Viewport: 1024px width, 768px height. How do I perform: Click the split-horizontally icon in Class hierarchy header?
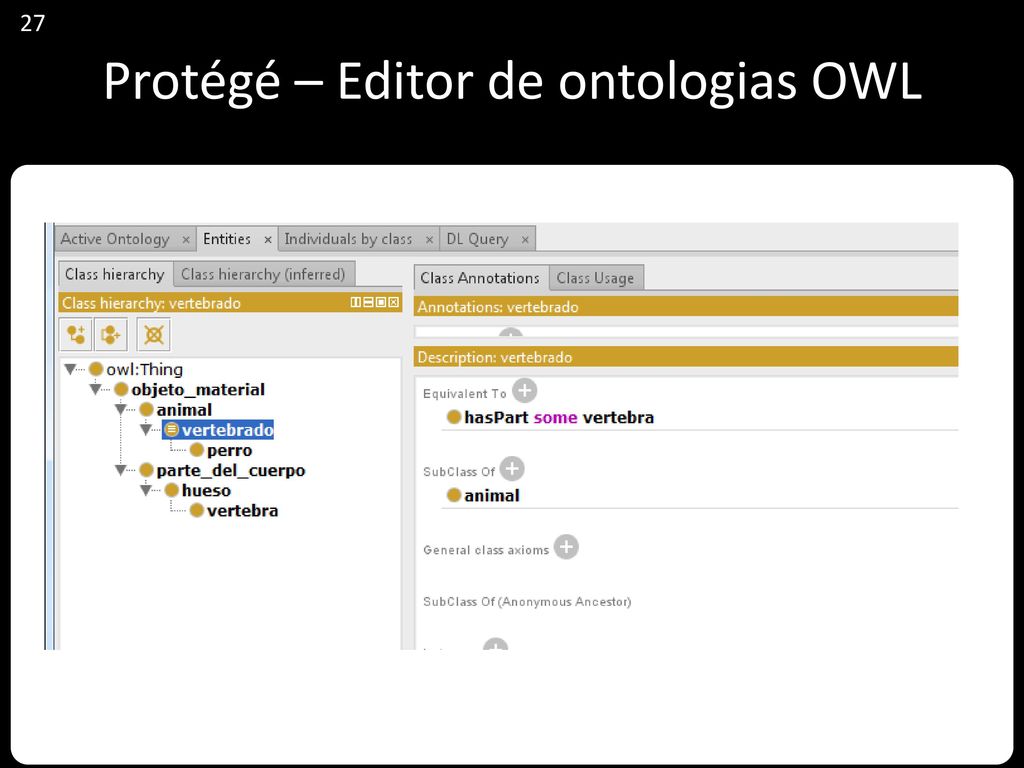tap(368, 302)
